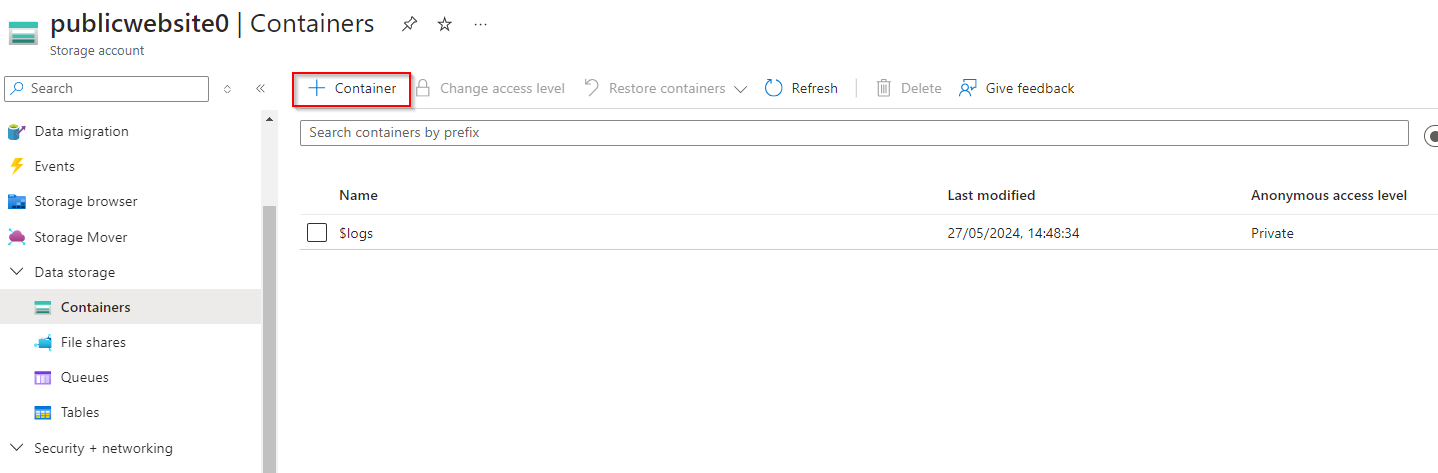
Task: Open the ellipsis more options menu
Action: pos(481,25)
